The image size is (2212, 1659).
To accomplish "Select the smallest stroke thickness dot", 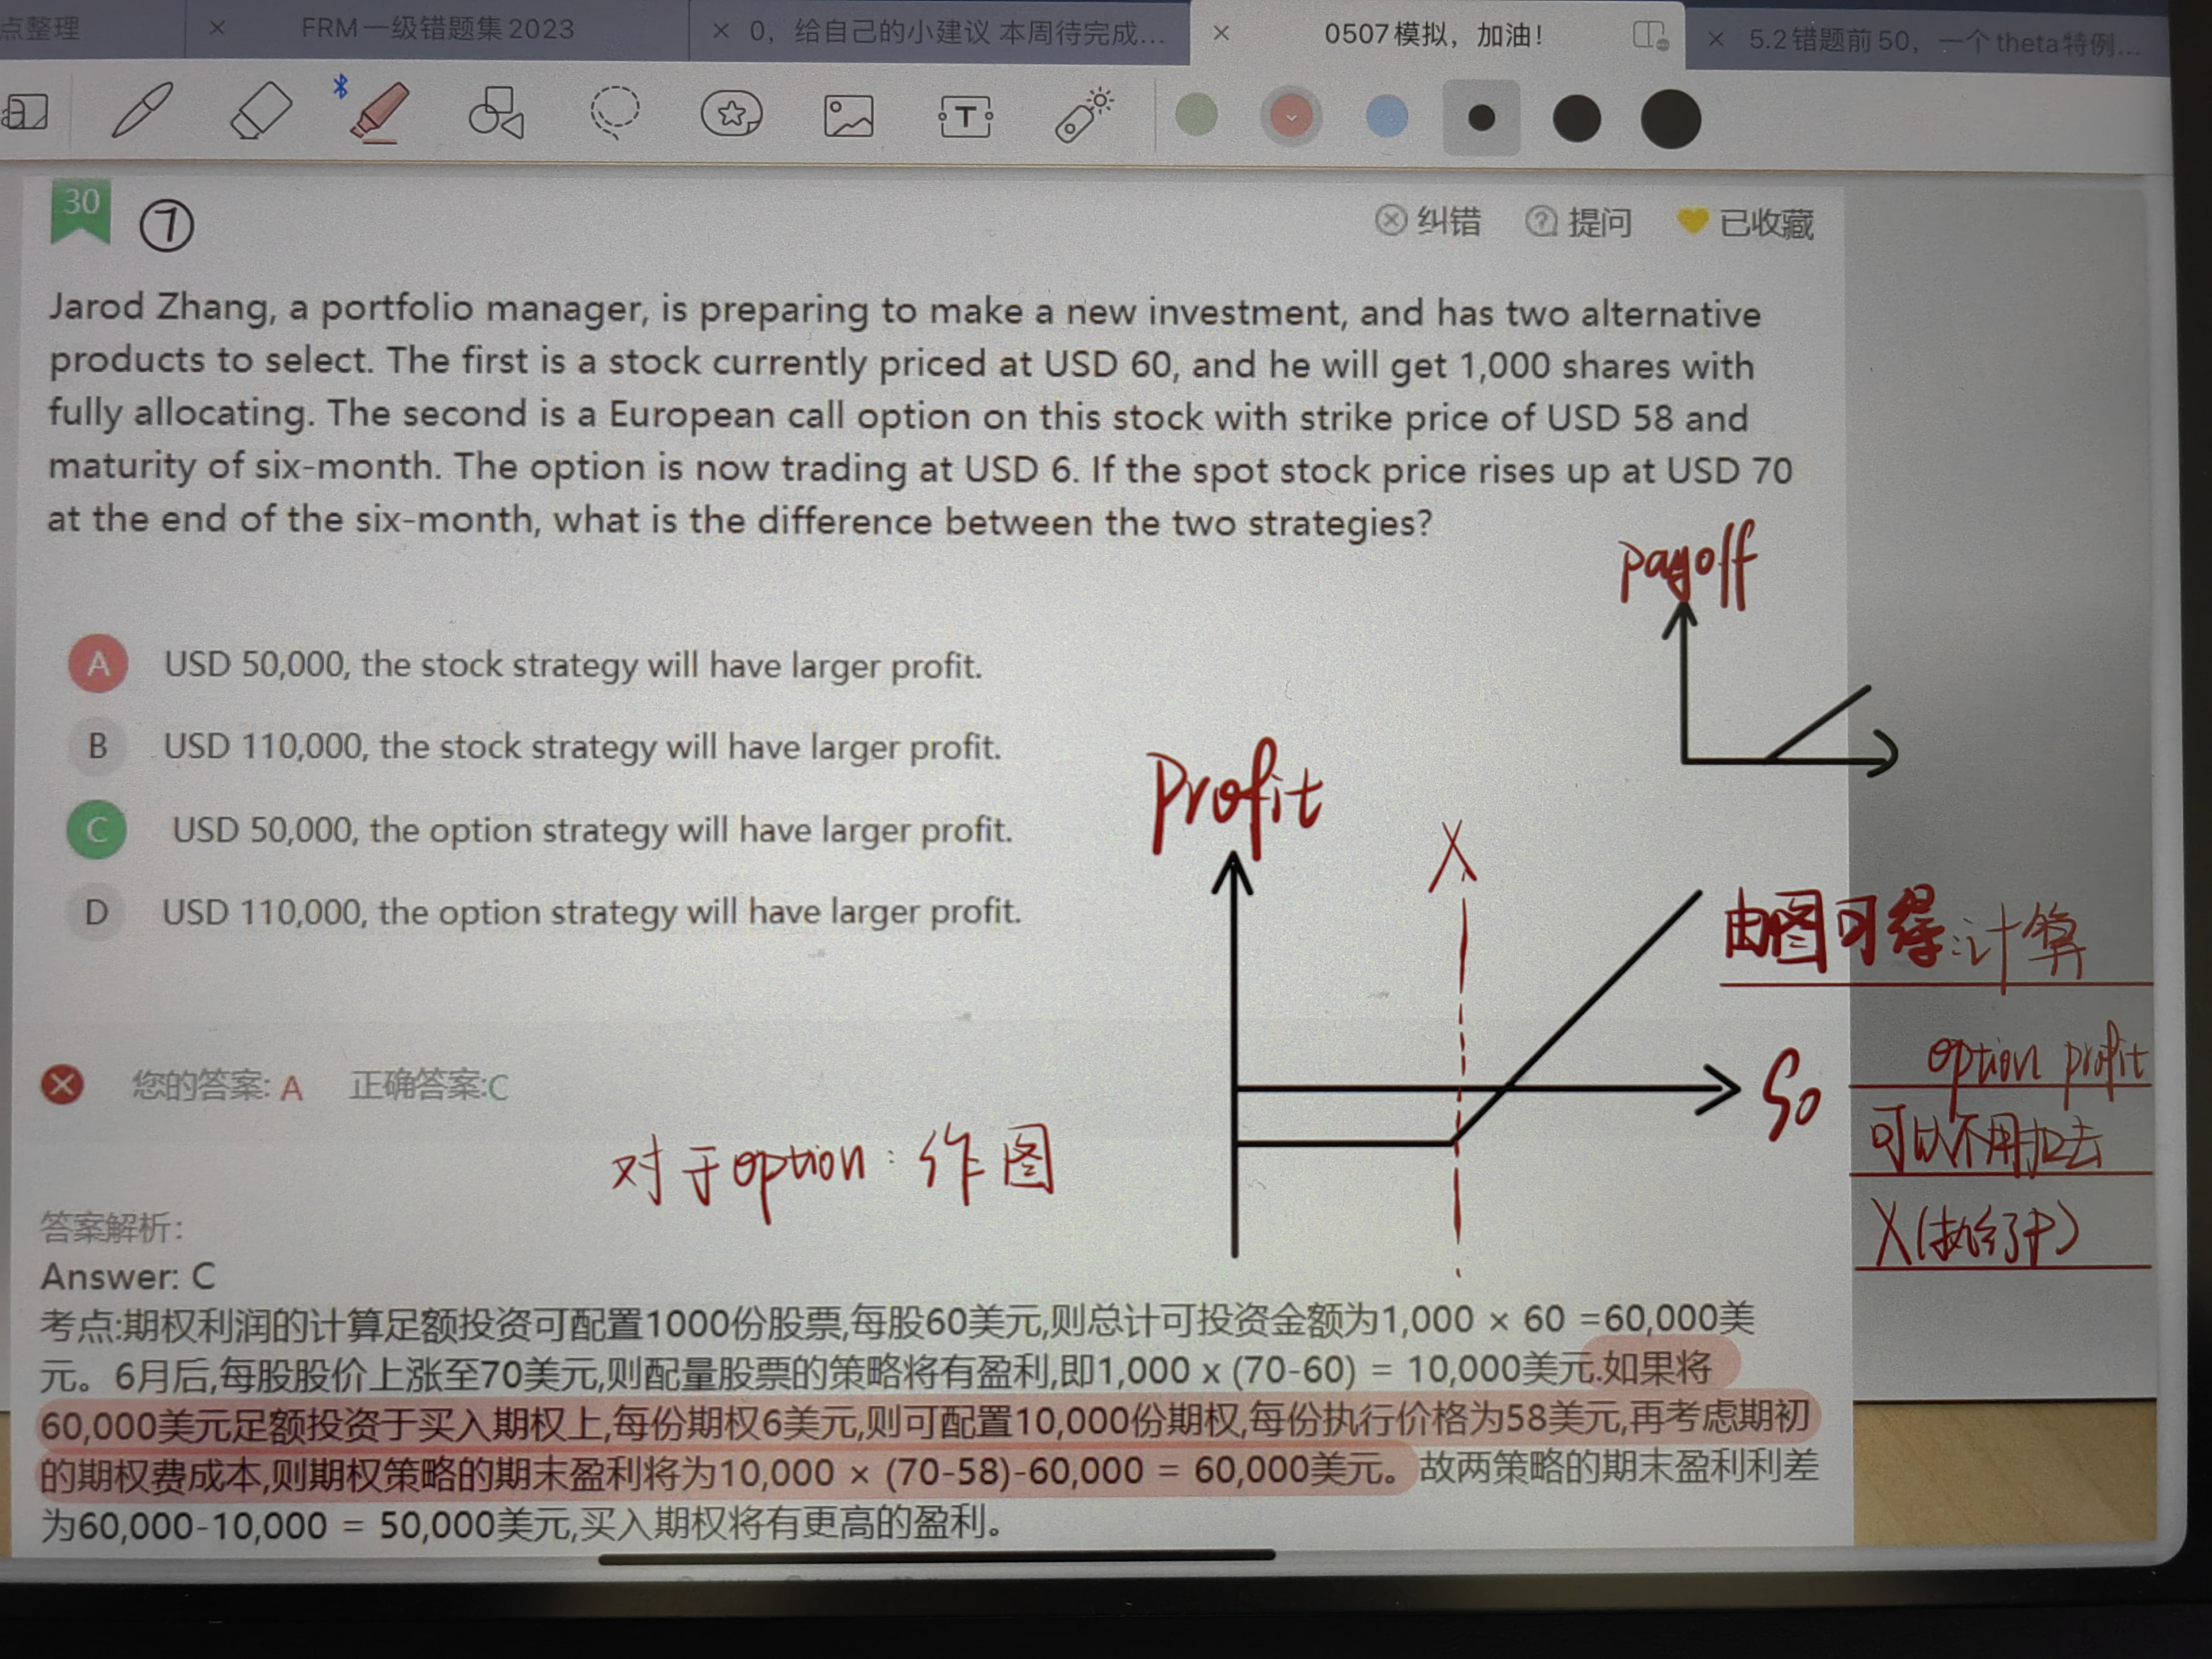I will tap(1481, 119).
